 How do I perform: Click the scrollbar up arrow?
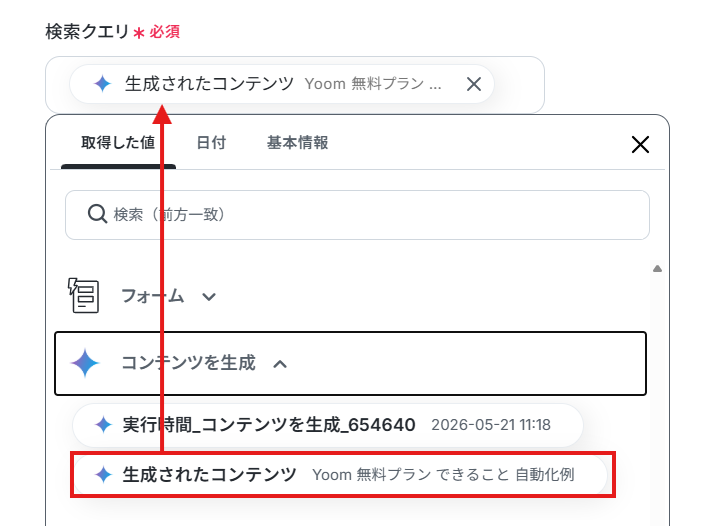coord(657,268)
